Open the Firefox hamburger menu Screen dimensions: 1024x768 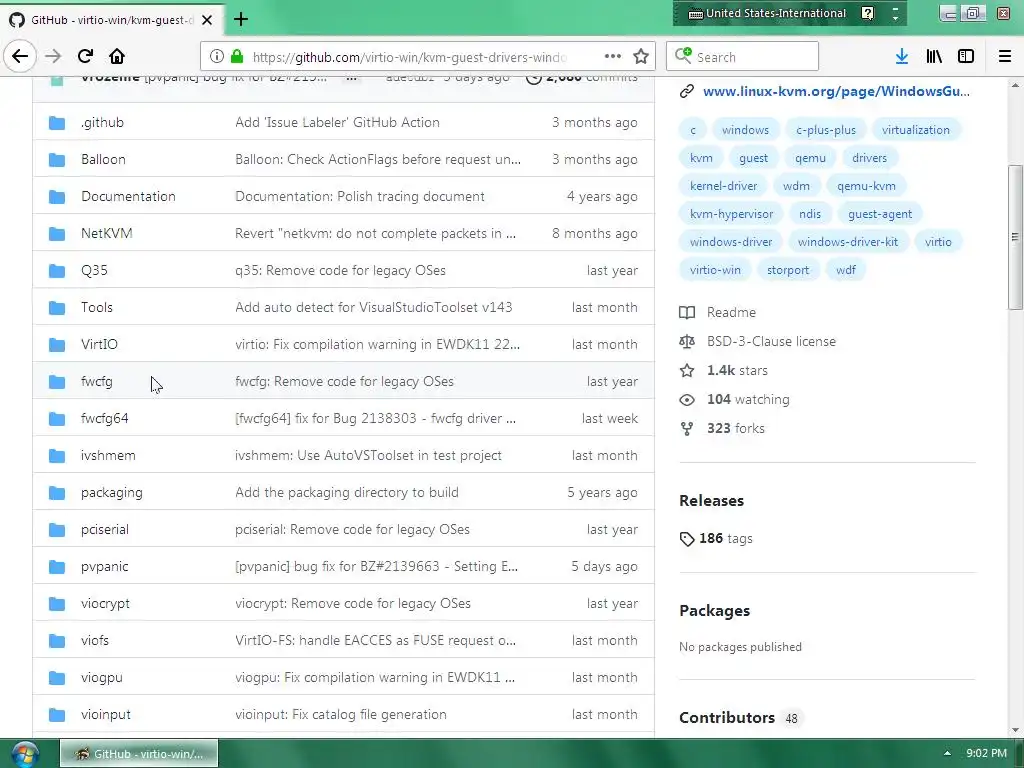click(1005, 56)
